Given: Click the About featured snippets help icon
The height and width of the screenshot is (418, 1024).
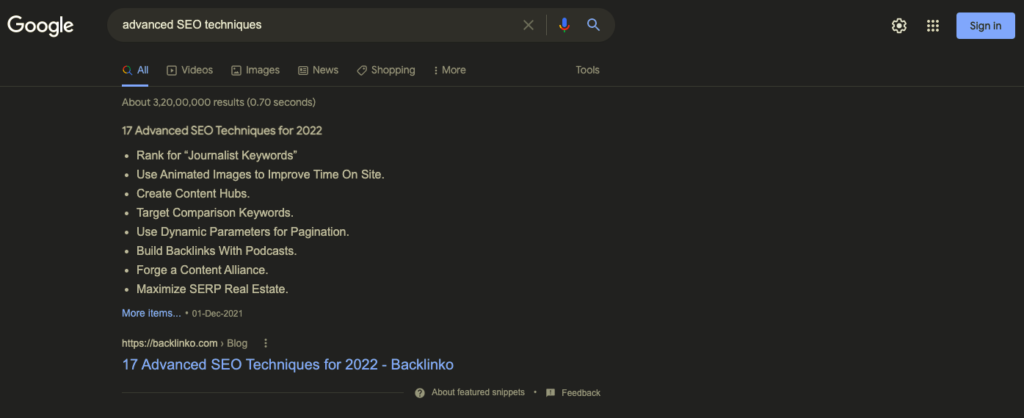Looking at the screenshot, I should 420,393.
